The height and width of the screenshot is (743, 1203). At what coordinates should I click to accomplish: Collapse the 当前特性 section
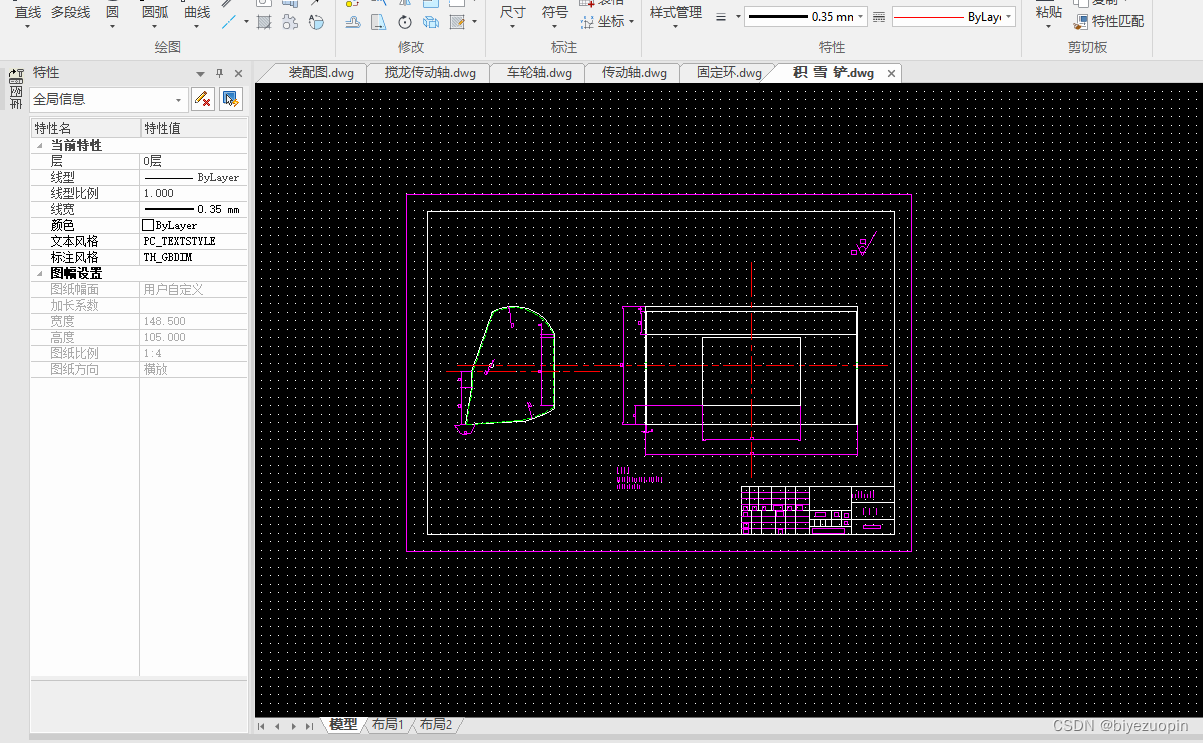[x=41, y=145]
